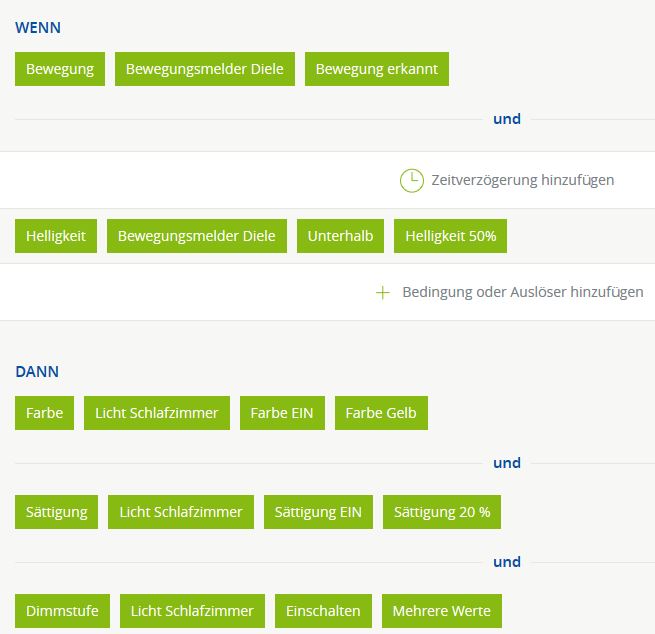The width and height of the screenshot is (655, 634).
Task: Select the Sättigung action tag
Action: point(57,512)
